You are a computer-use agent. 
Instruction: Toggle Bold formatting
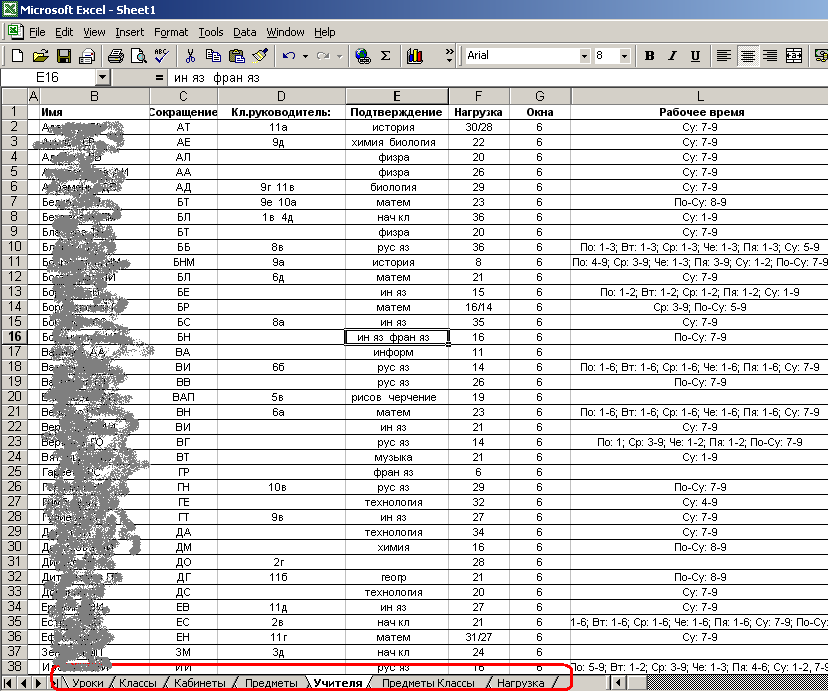(650, 56)
